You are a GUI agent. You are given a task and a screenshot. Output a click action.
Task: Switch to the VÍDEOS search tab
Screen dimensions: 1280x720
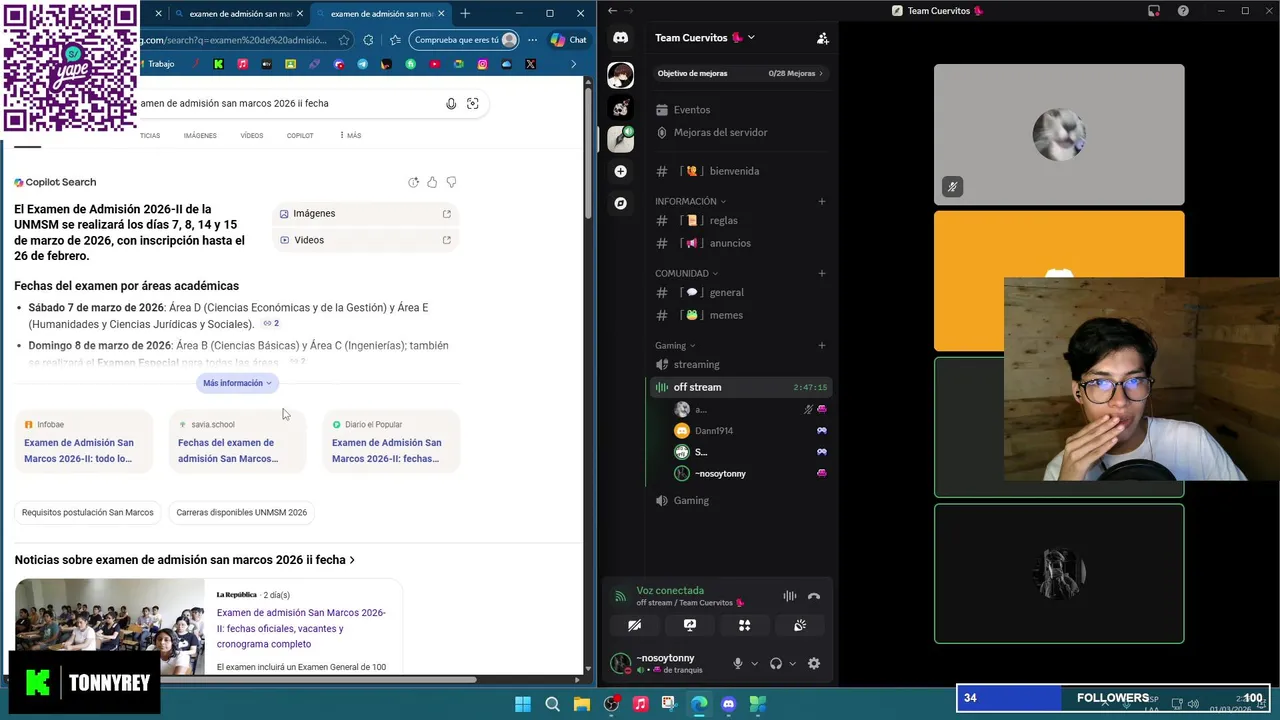click(252, 135)
